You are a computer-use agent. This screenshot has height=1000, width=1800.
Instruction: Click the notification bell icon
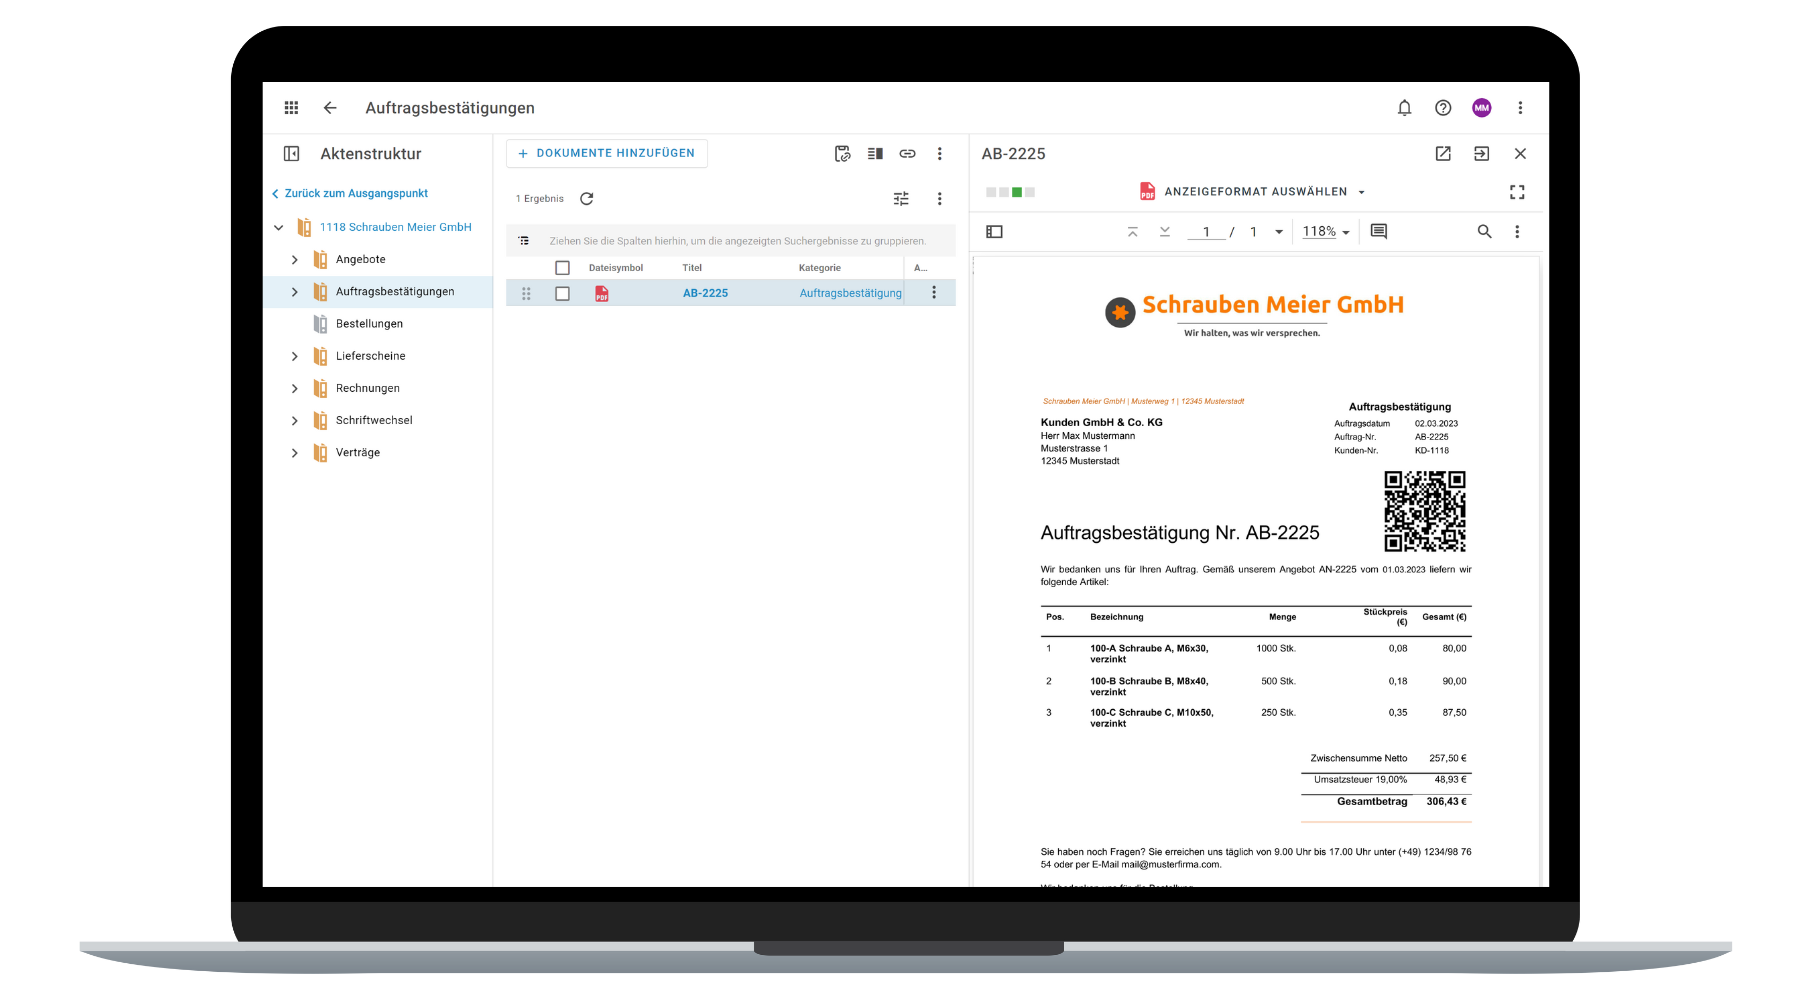click(x=1404, y=107)
